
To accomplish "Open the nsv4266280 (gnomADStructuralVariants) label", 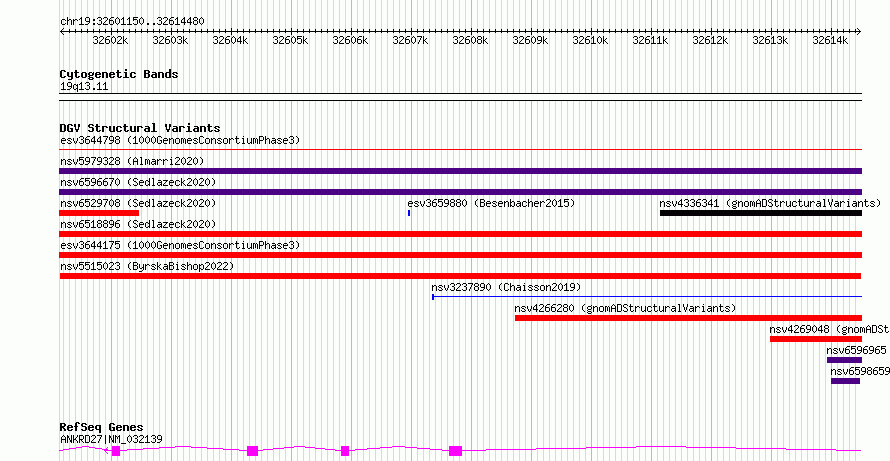I will (x=625, y=308).
